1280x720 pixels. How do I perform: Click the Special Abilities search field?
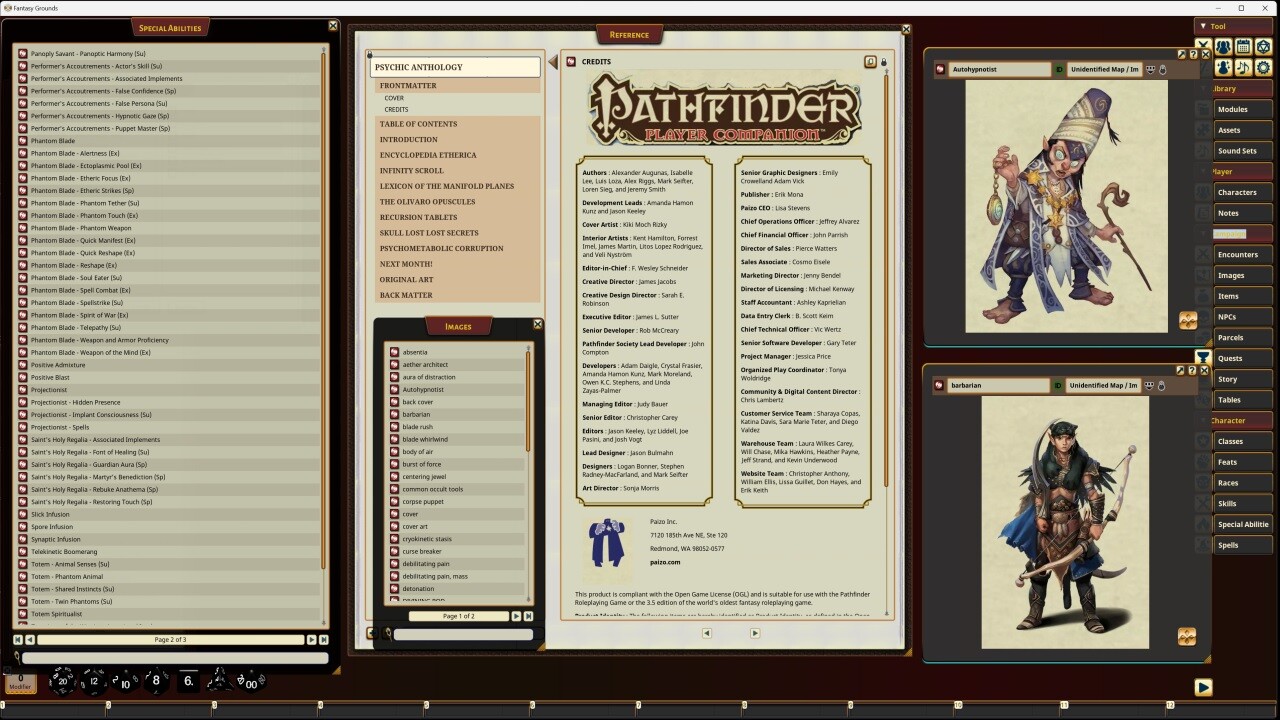pos(175,658)
